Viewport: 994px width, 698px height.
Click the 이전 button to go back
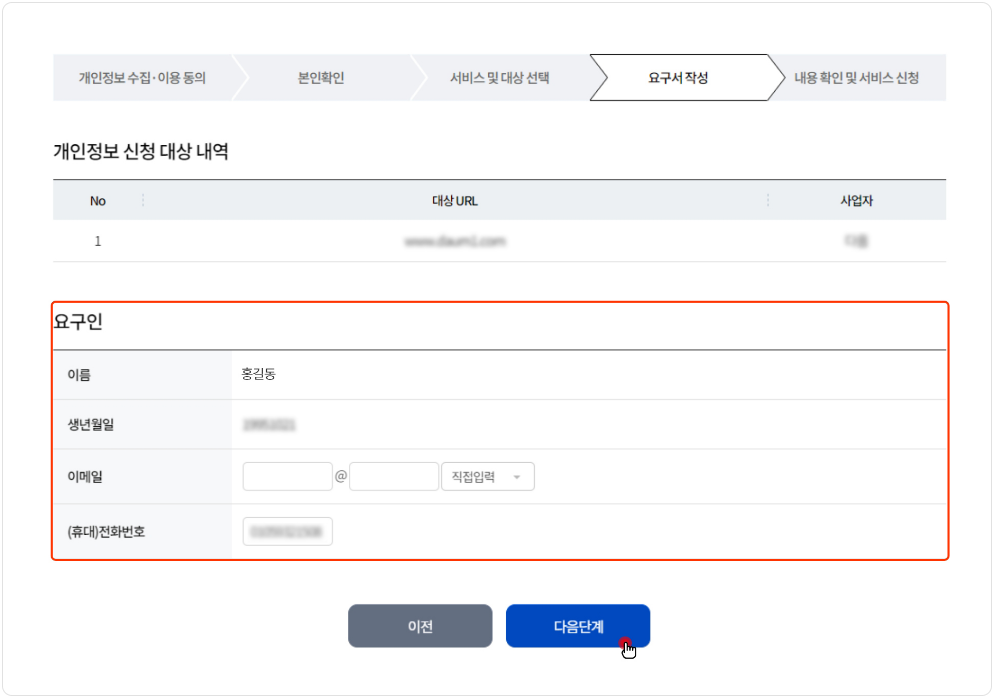click(420, 625)
